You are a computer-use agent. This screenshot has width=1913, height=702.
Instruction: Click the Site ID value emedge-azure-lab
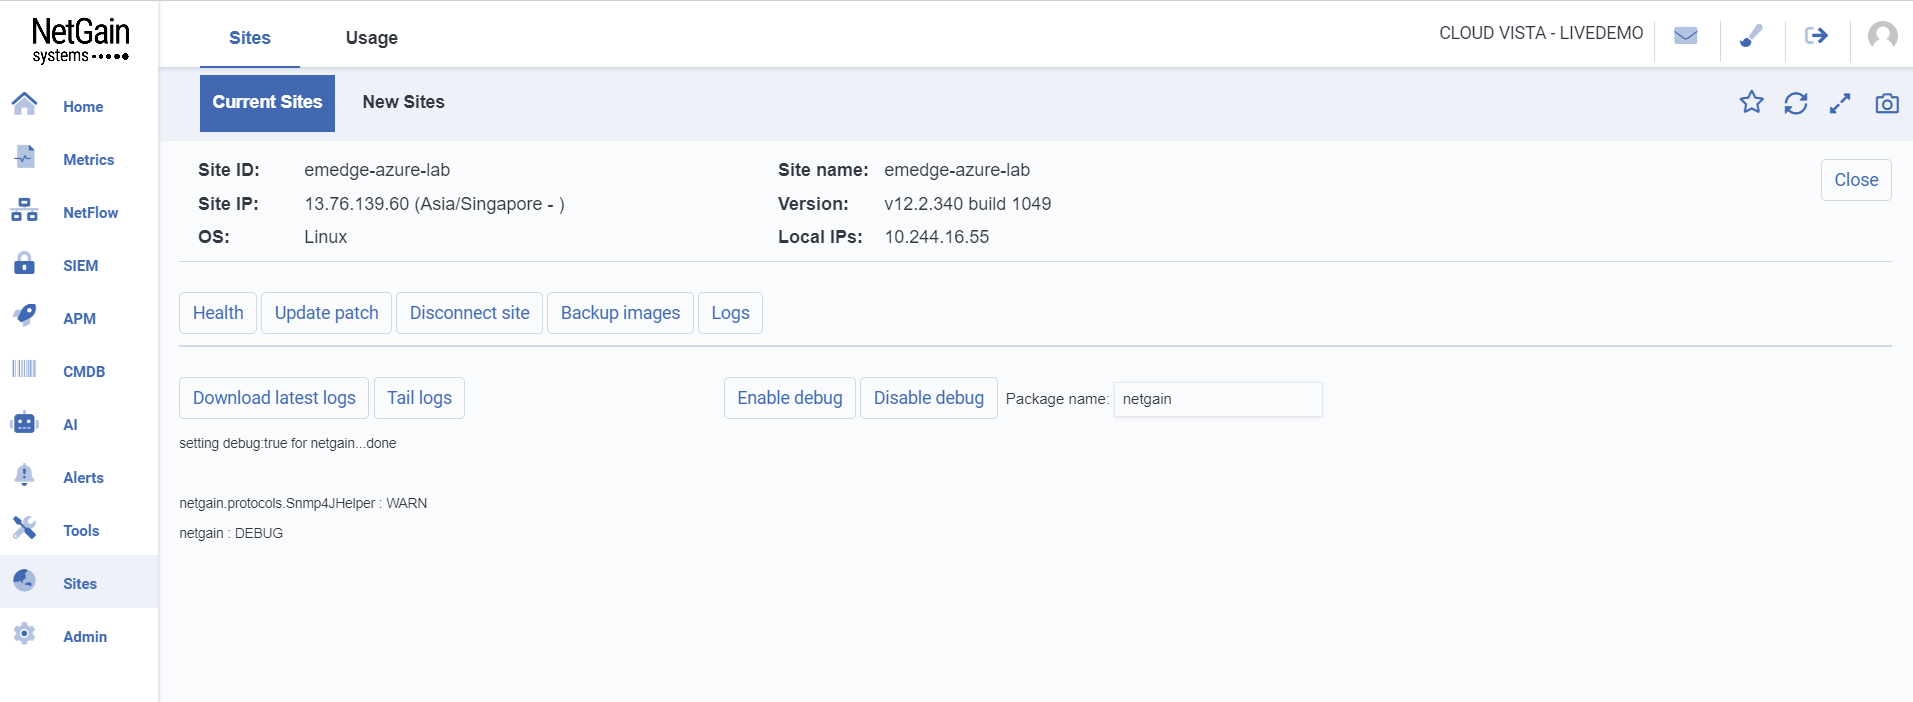pos(377,170)
